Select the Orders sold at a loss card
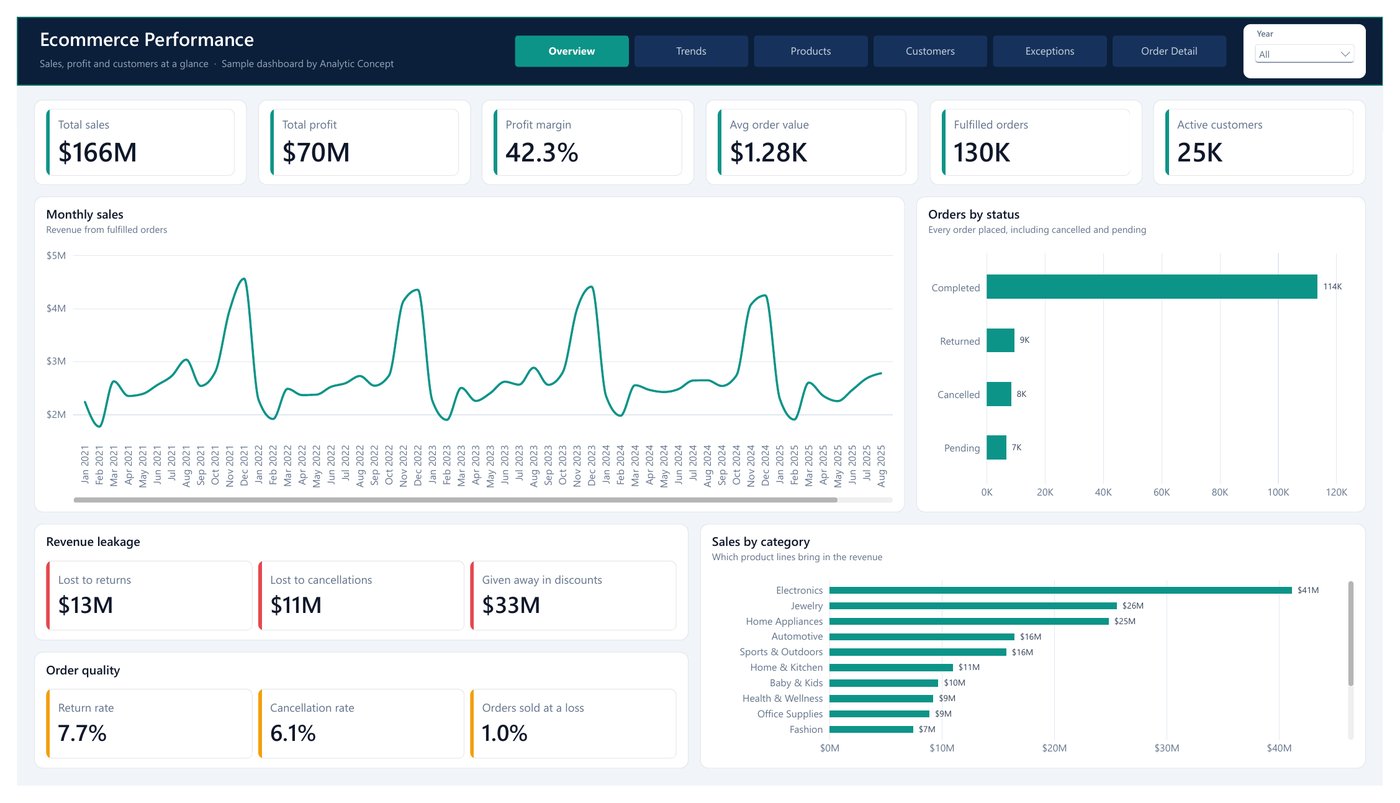 (x=573, y=723)
